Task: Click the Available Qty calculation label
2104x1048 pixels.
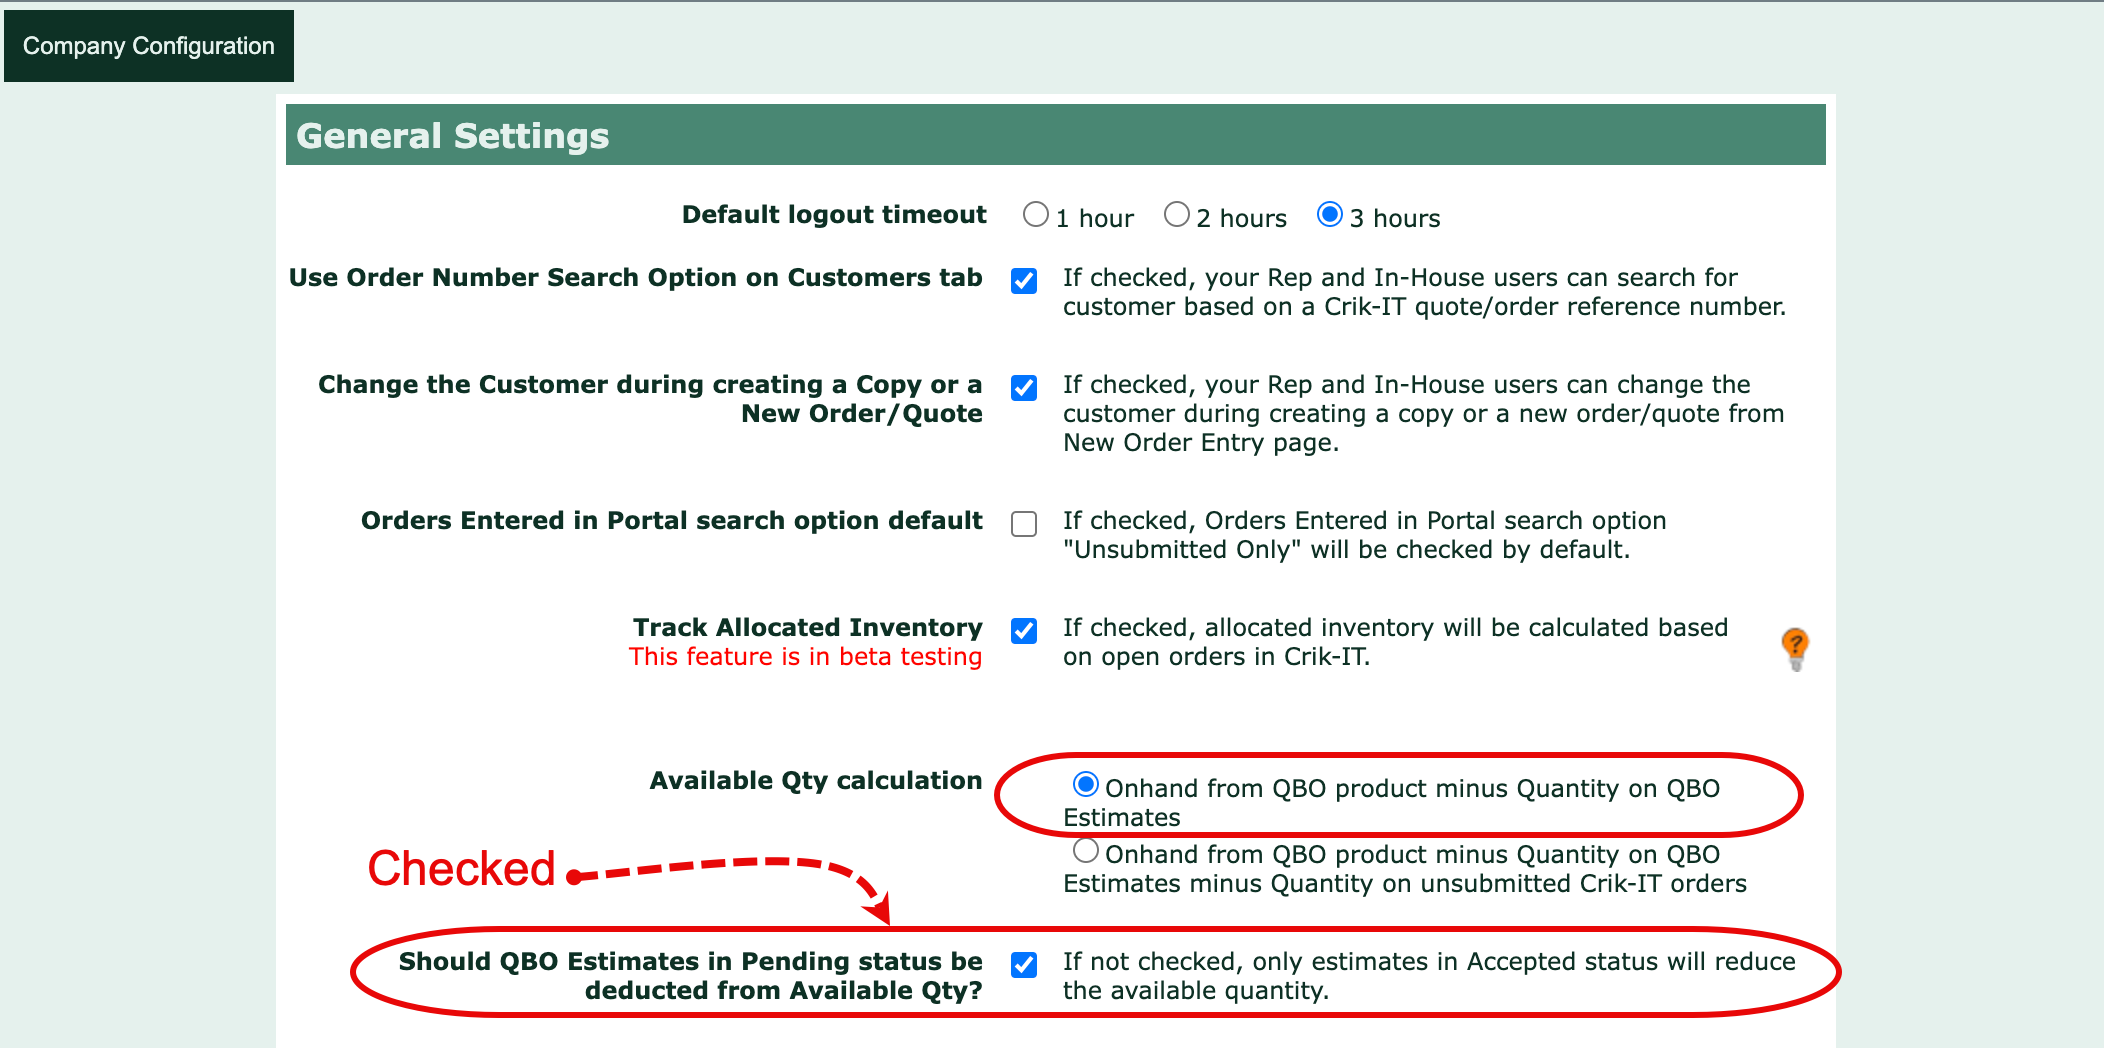Action: pyautogui.click(x=815, y=781)
